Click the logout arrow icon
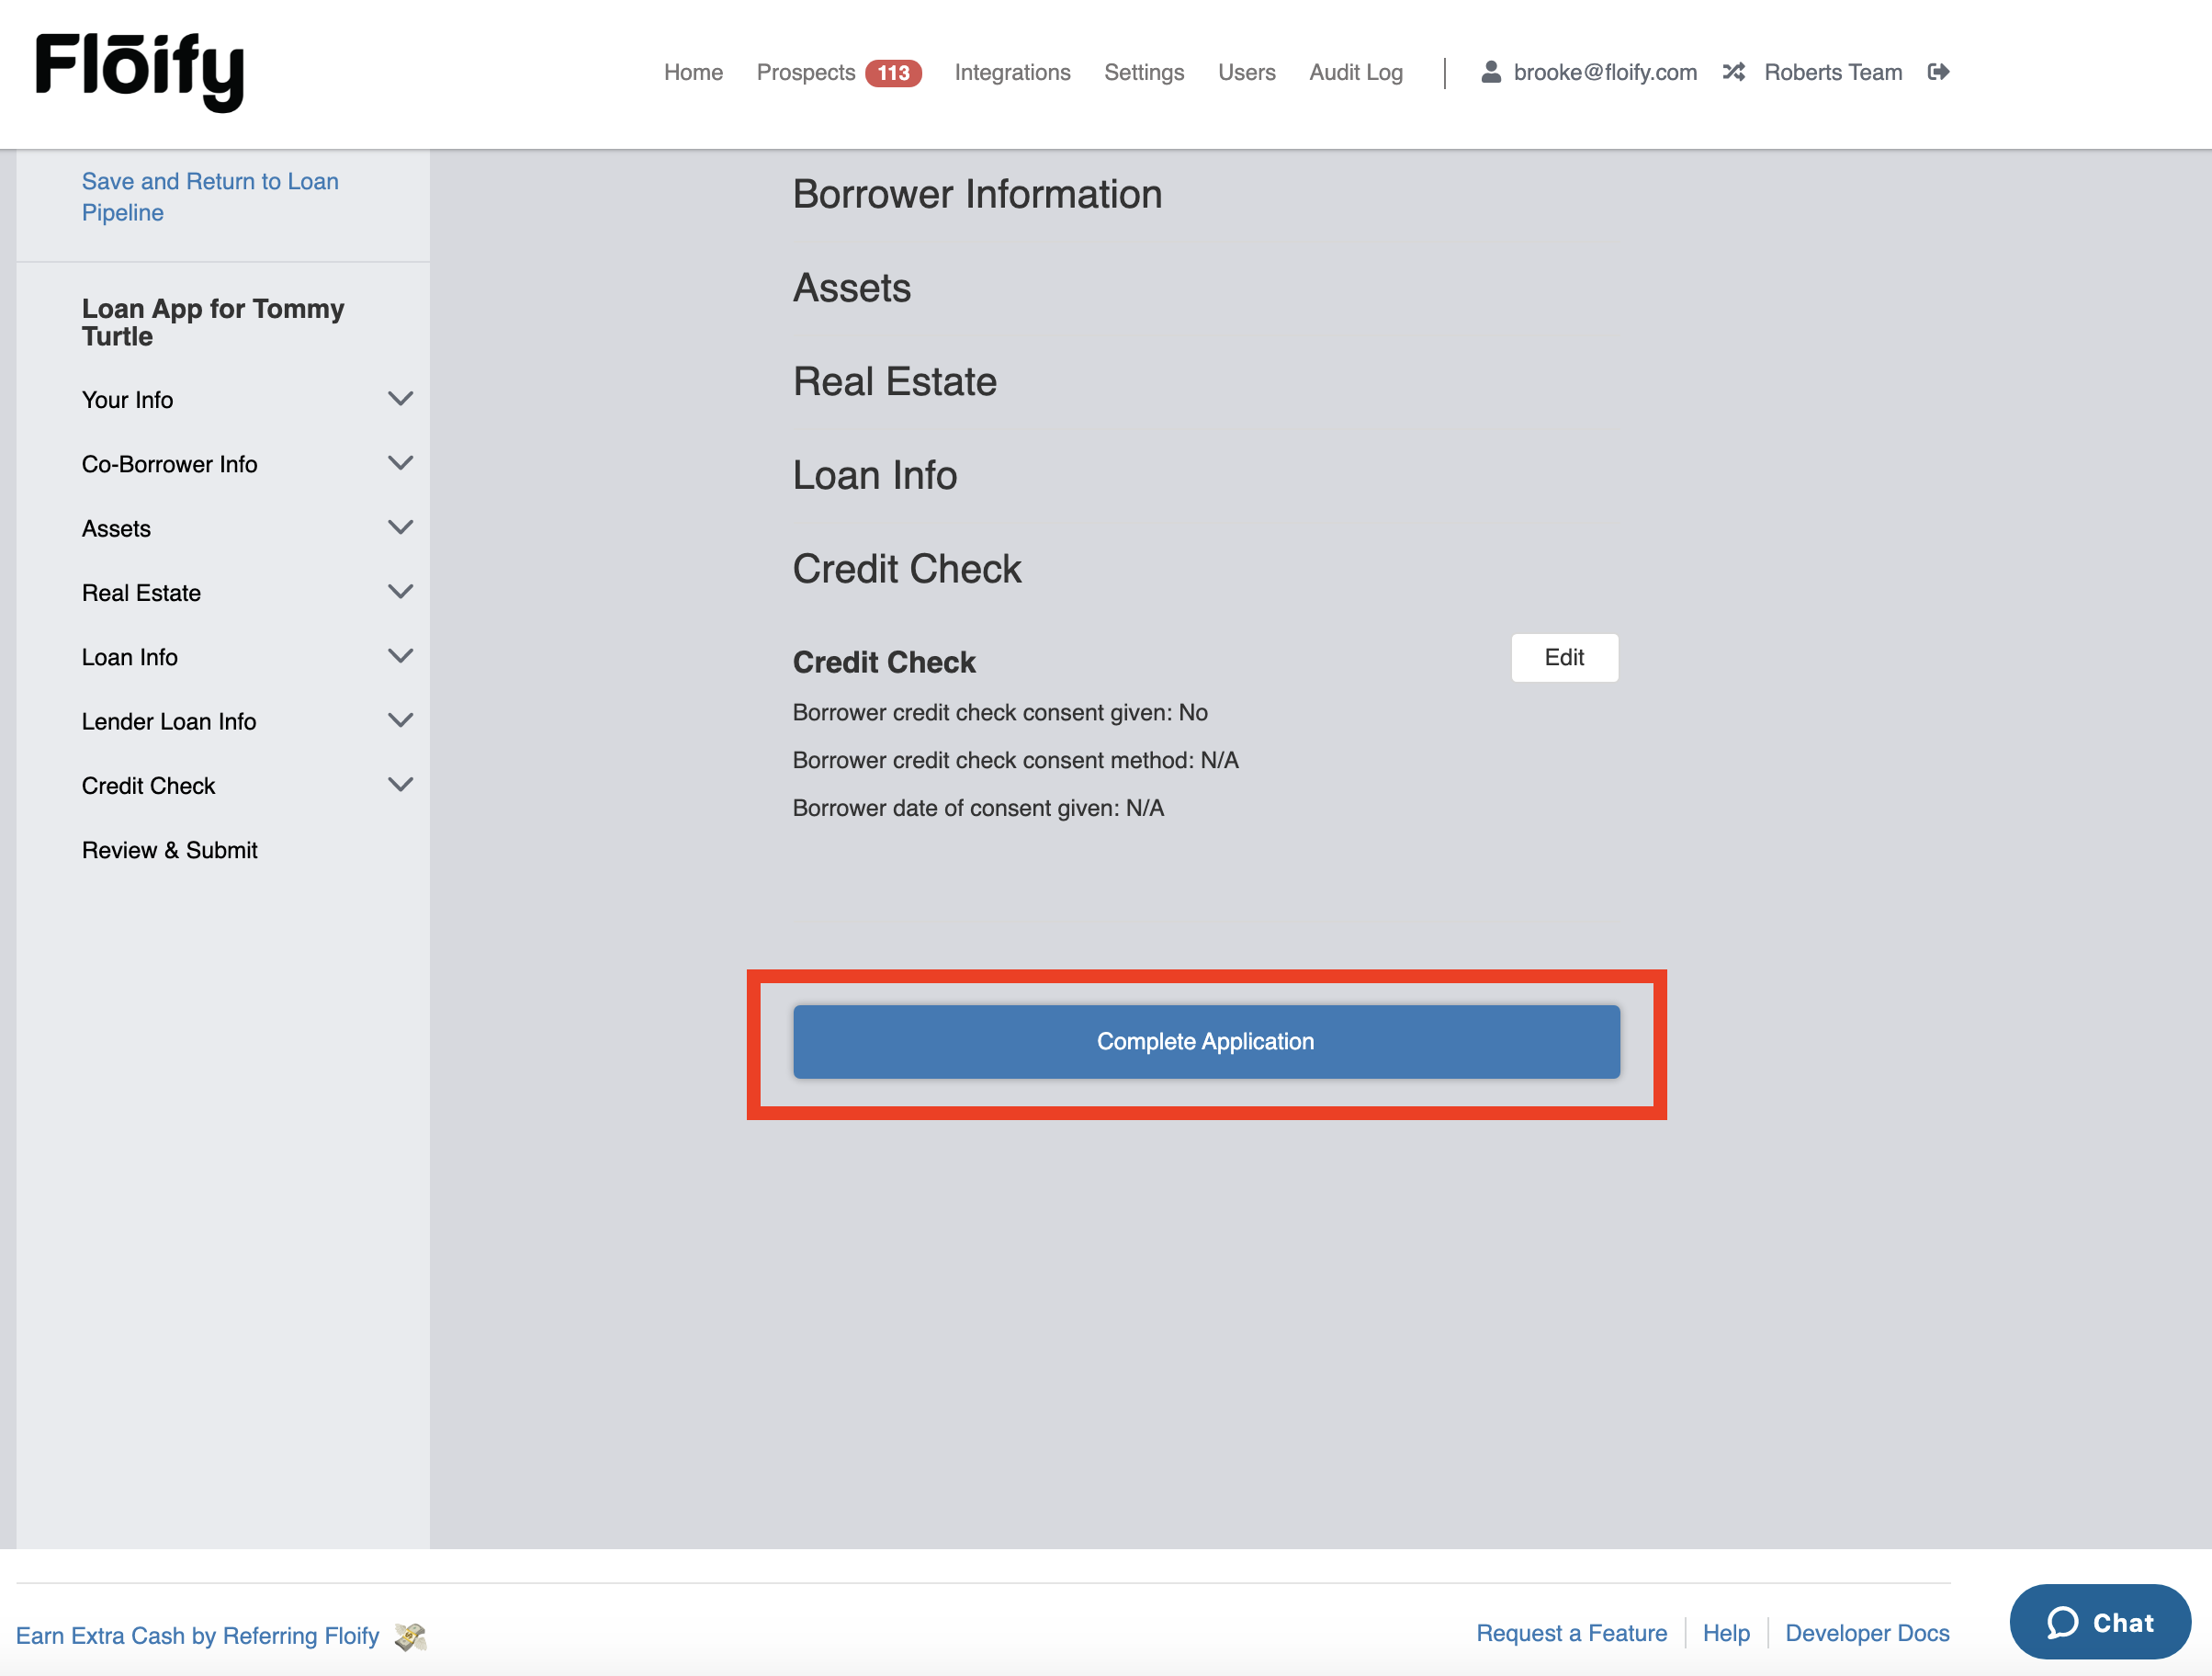Screen dimensions: 2212x1676 [x=1938, y=72]
